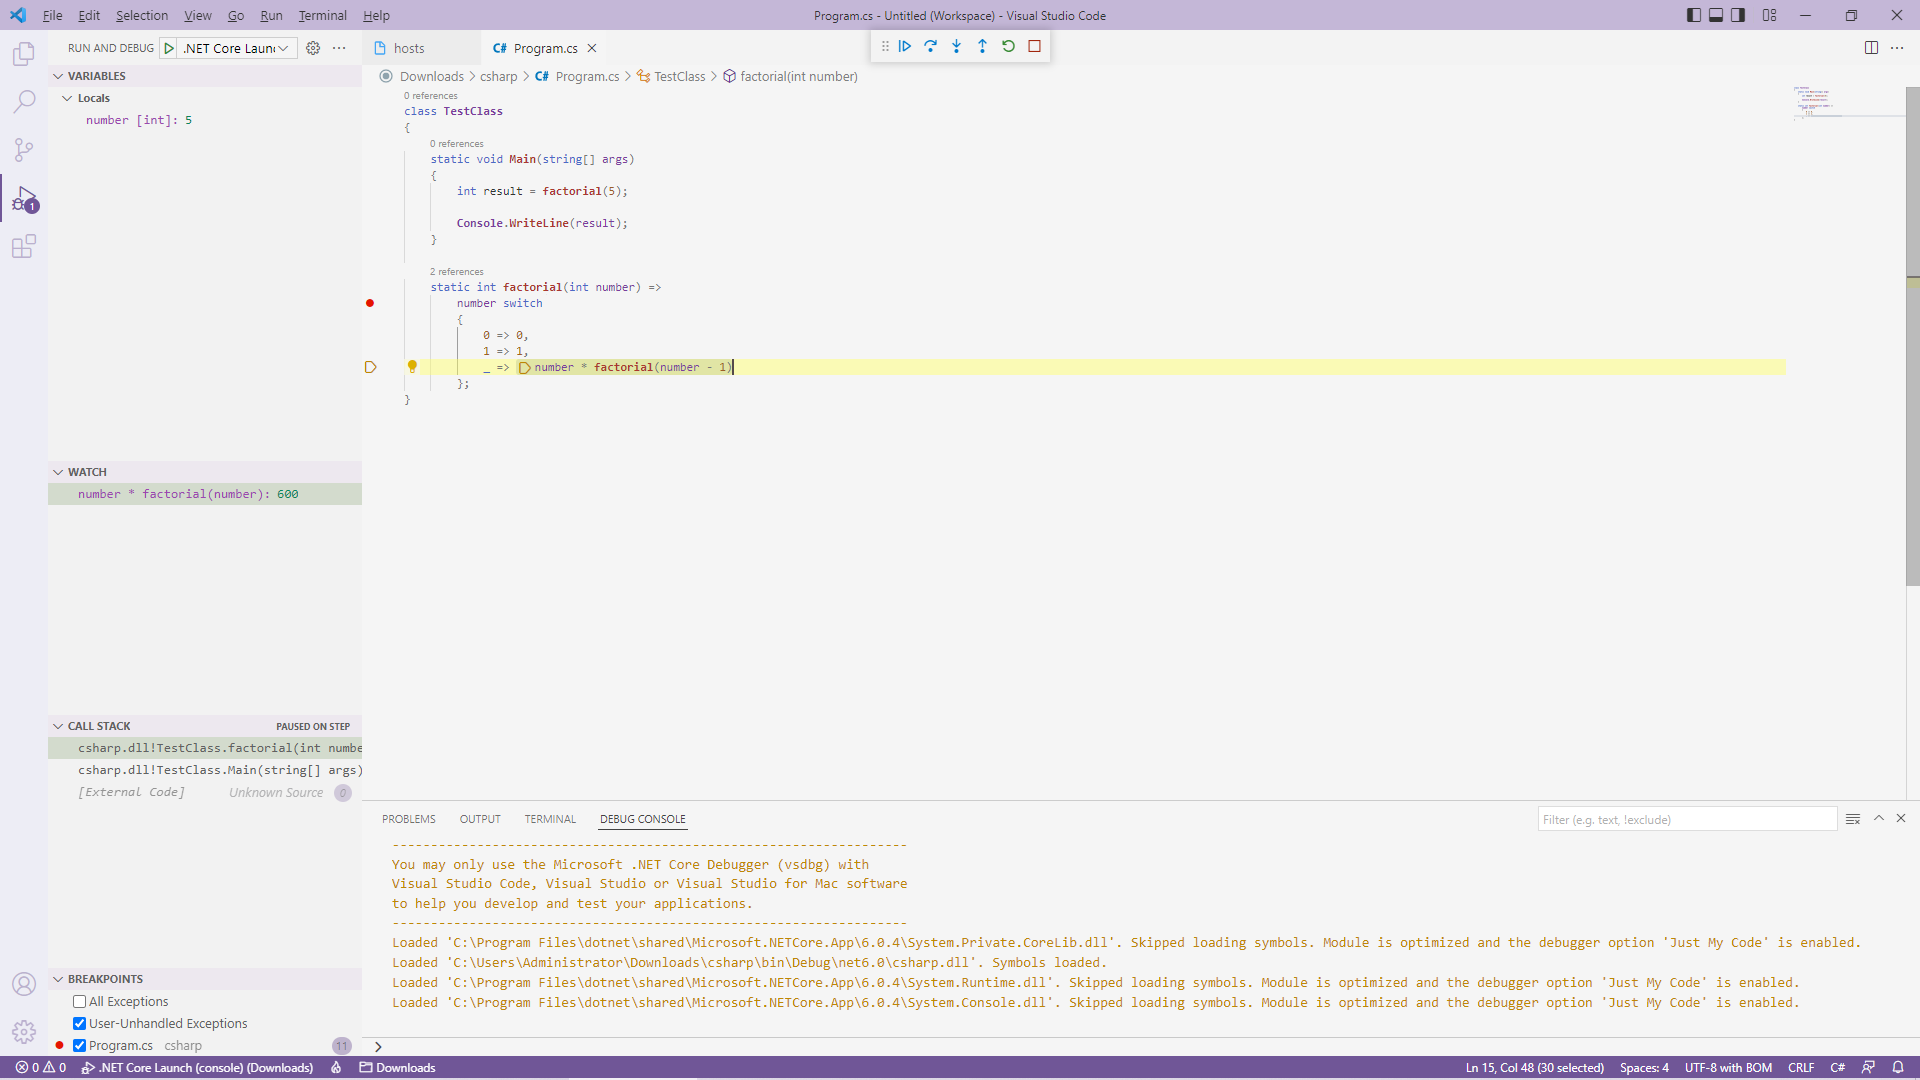The image size is (1920, 1080).
Task: Open the Terminal menu
Action: [322, 15]
